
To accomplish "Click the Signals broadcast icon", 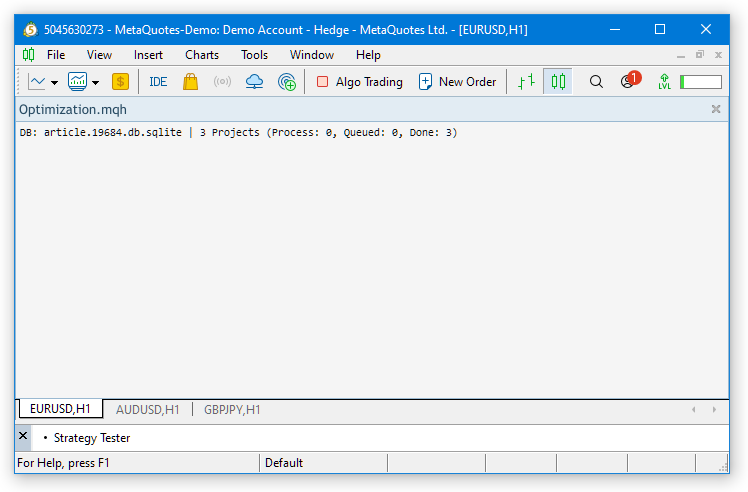I will coord(222,82).
